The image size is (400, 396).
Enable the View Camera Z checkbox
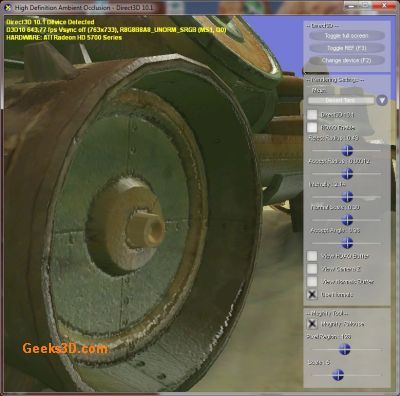pyautogui.click(x=312, y=269)
